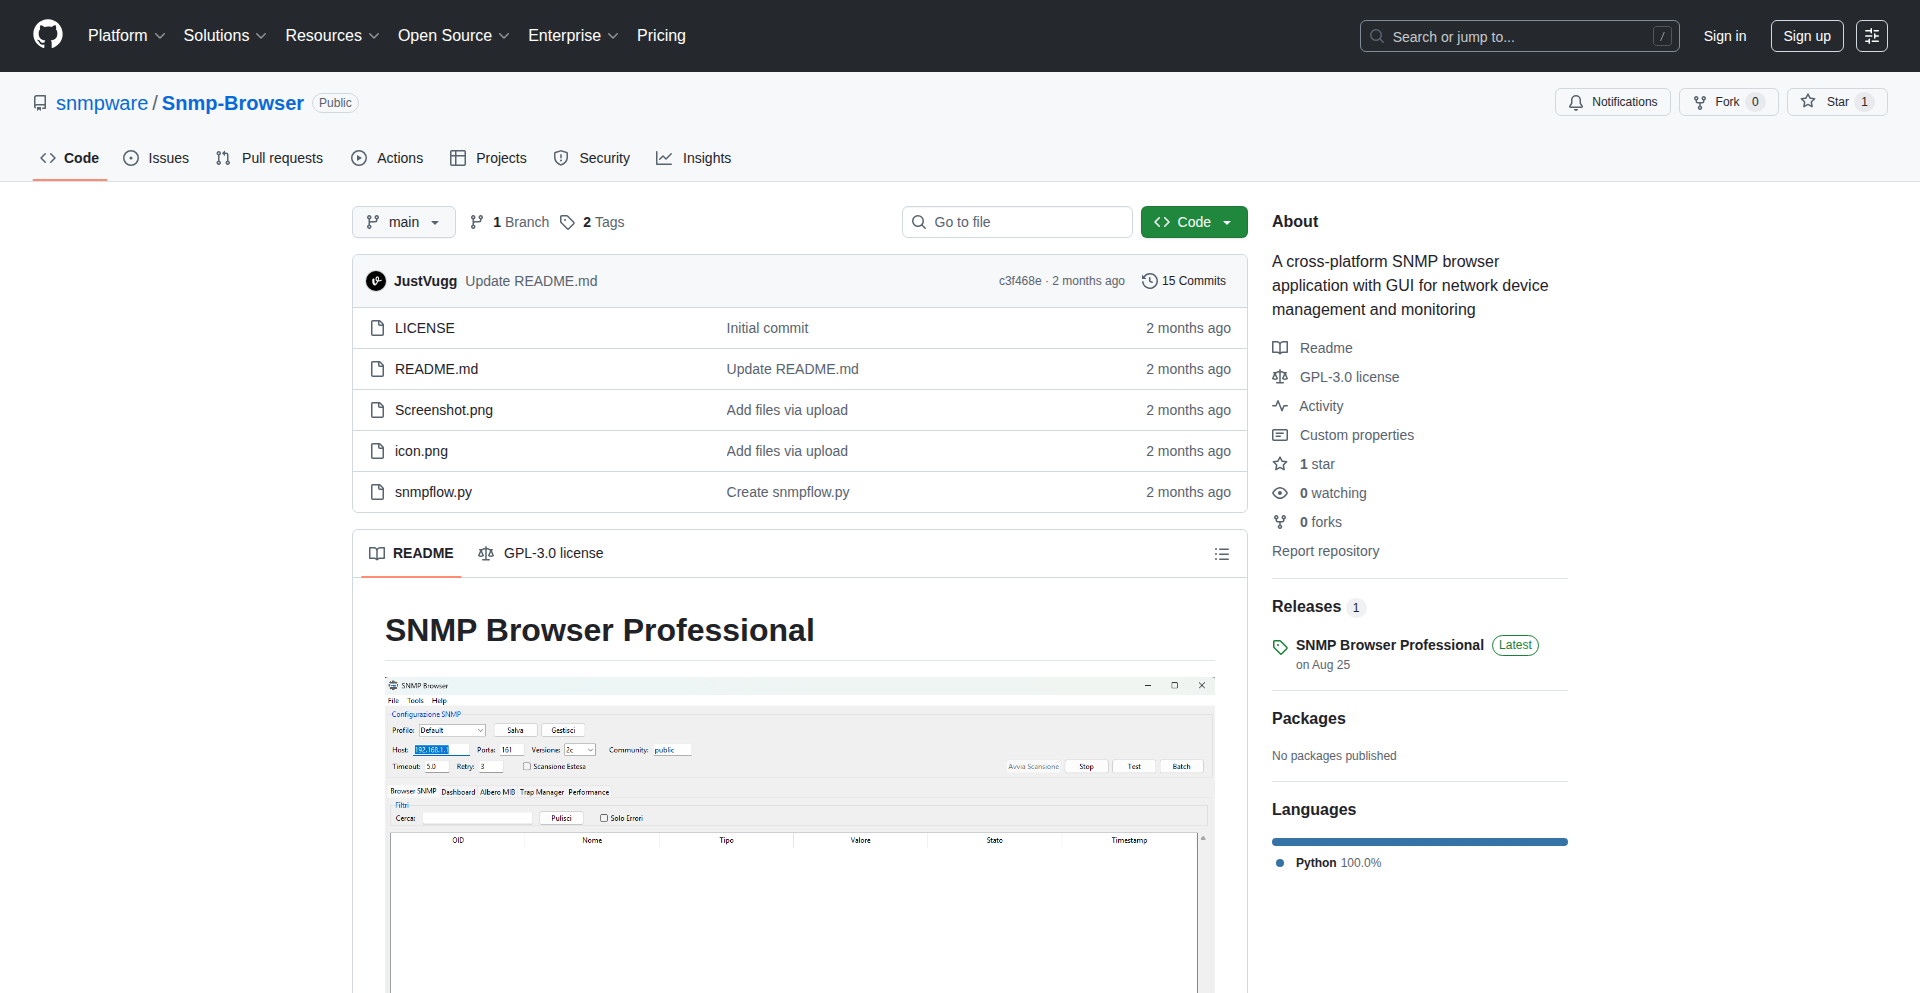
Task: Toggle Scansione Estesa checkbox in screenshot
Action: (527, 767)
